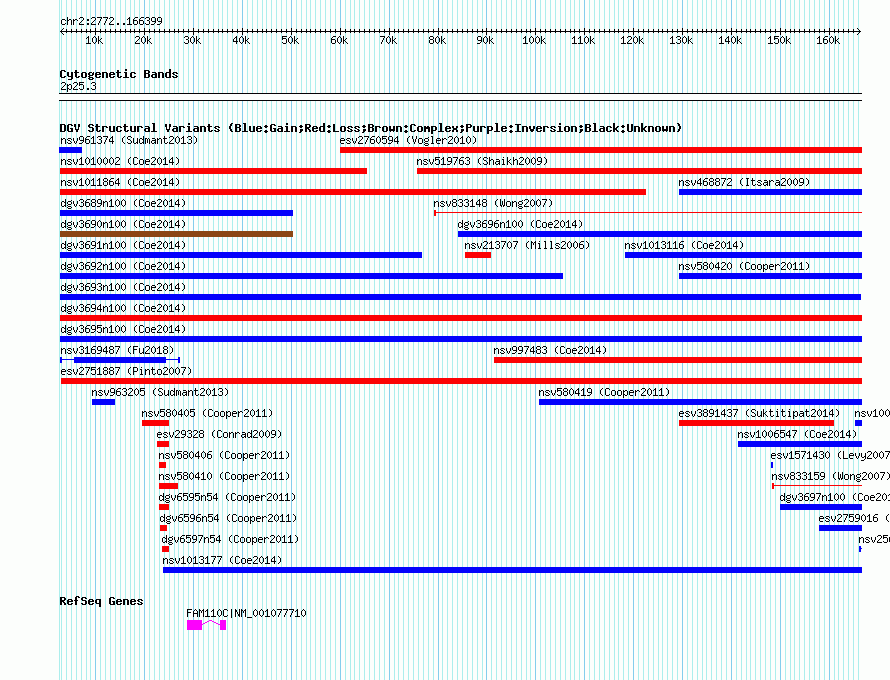Click the DGV Structural Variants track title

(x=371, y=128)
